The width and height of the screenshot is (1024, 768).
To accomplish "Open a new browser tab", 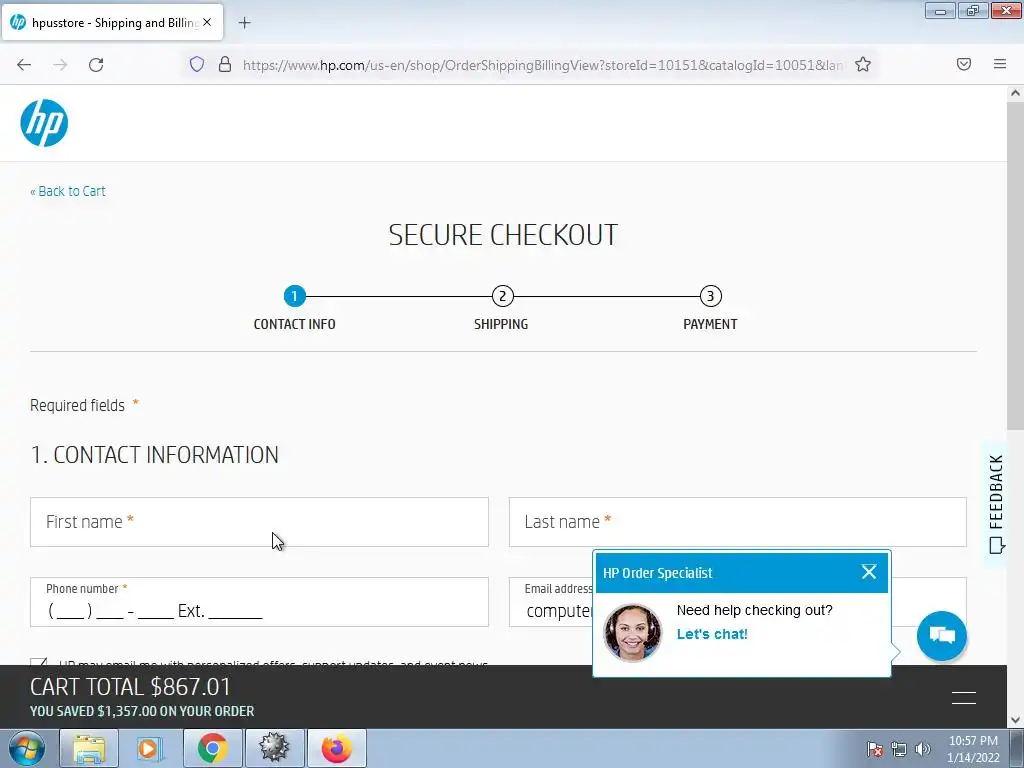I will pyautogui.click(x=244, y=23).
